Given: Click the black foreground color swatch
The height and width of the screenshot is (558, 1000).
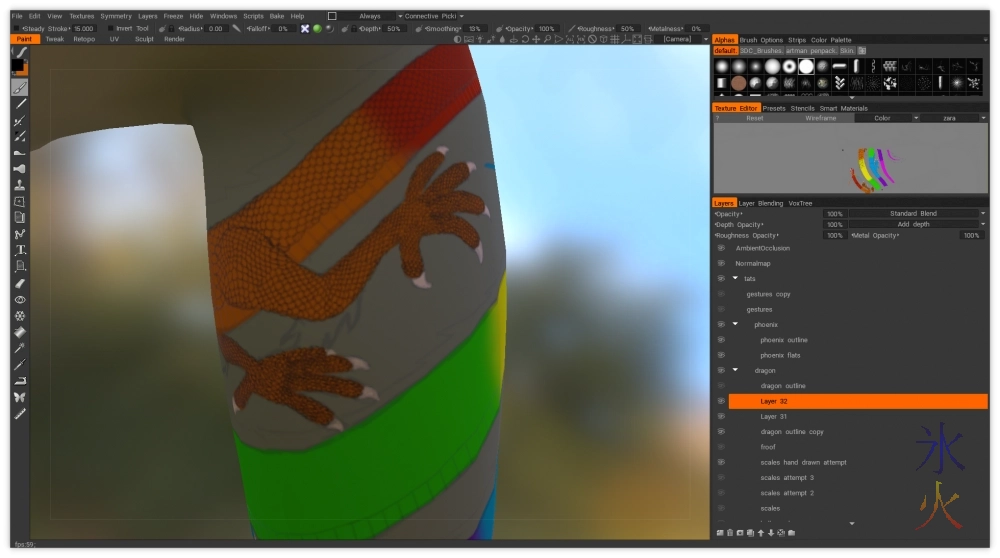Looking at the screenshot, I should (17, 65).
